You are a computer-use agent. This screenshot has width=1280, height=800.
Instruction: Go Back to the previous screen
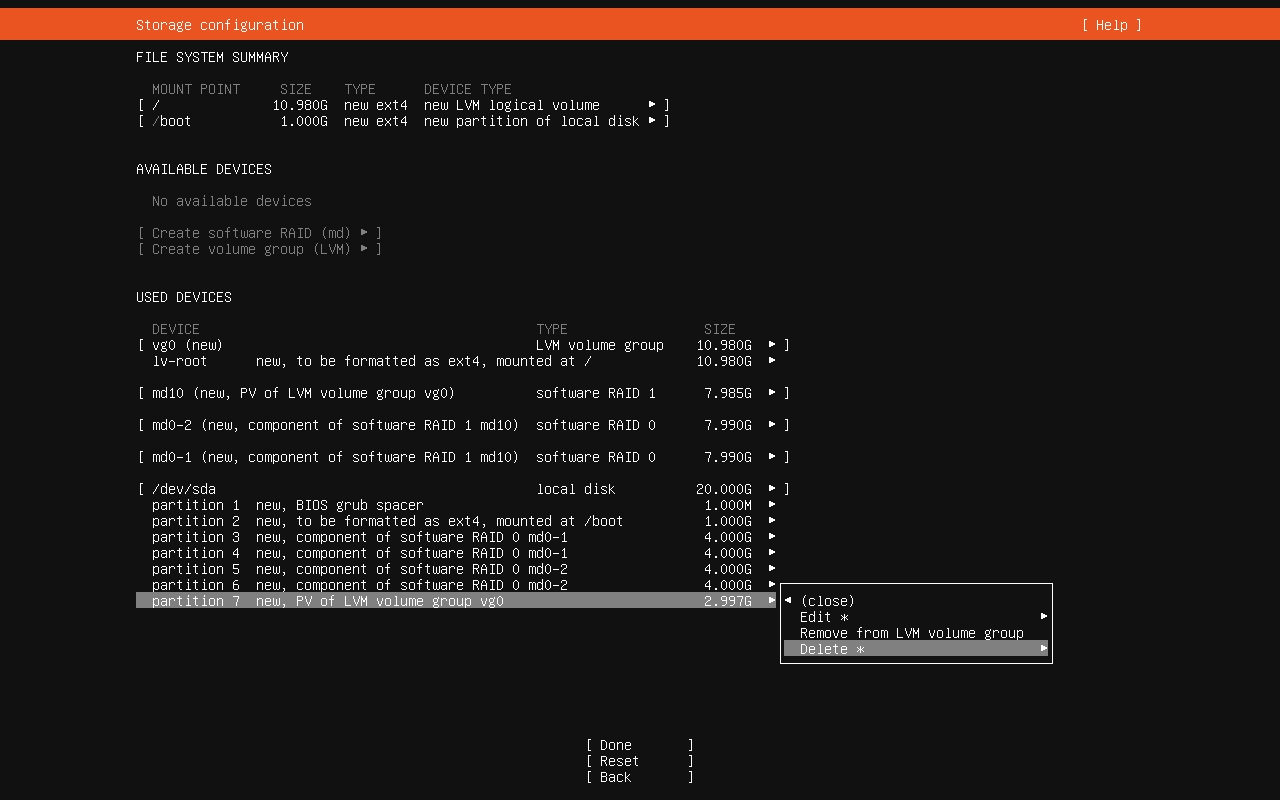[x=639, y=777]
